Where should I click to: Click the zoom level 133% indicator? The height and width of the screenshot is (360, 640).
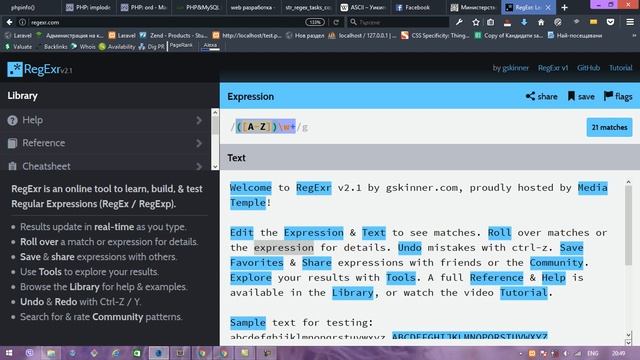point(315,22)
